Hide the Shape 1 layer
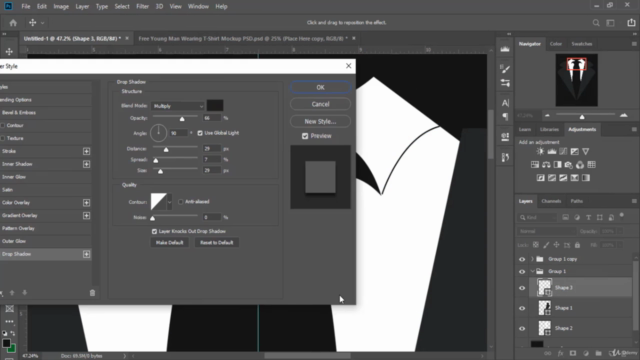The width and height of the screenshot is (640, 360). pyautogui.click(x=522, y=308)
